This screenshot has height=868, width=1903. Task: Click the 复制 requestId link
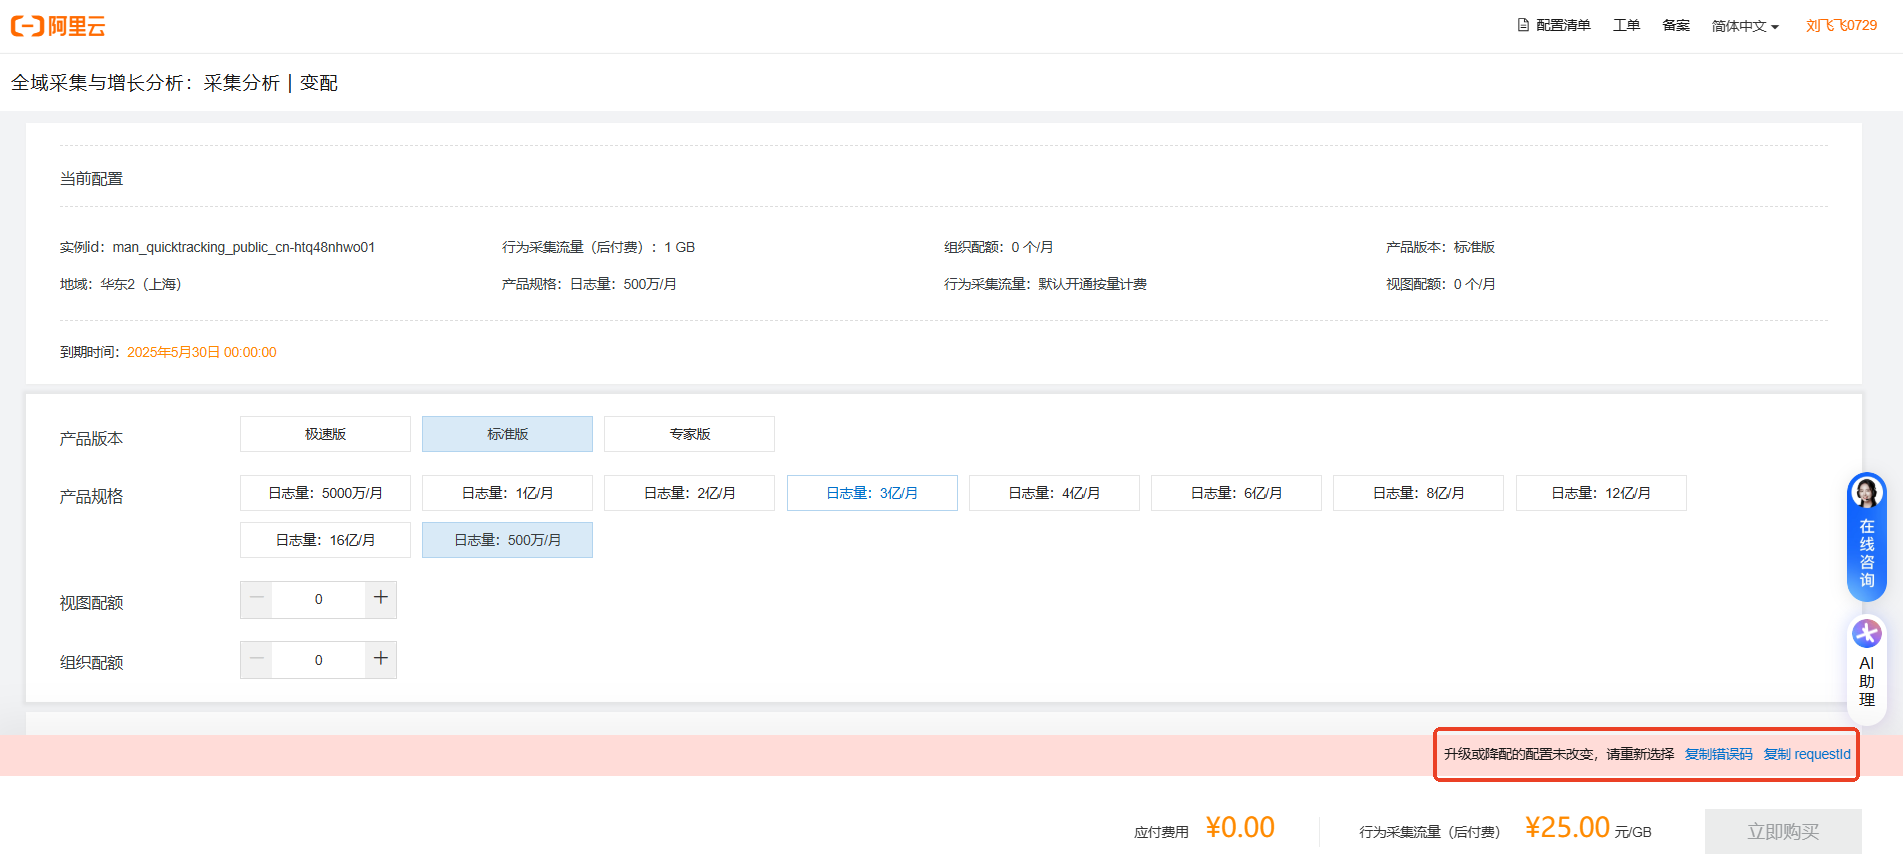1807,754
